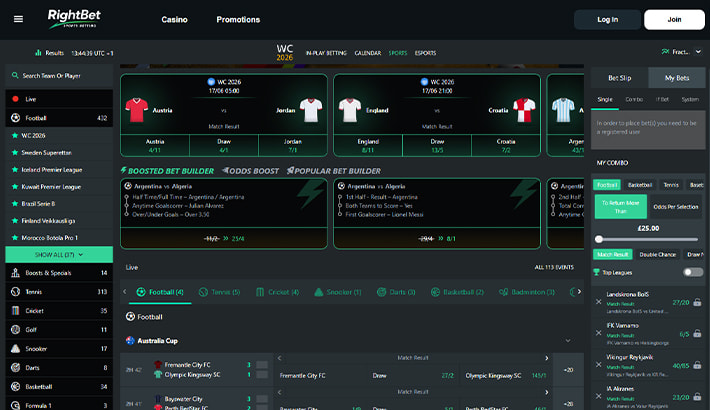Click the Log In button
Image resolution: width=710 pixels, height=410 pixels.
[x=607, y=19]
